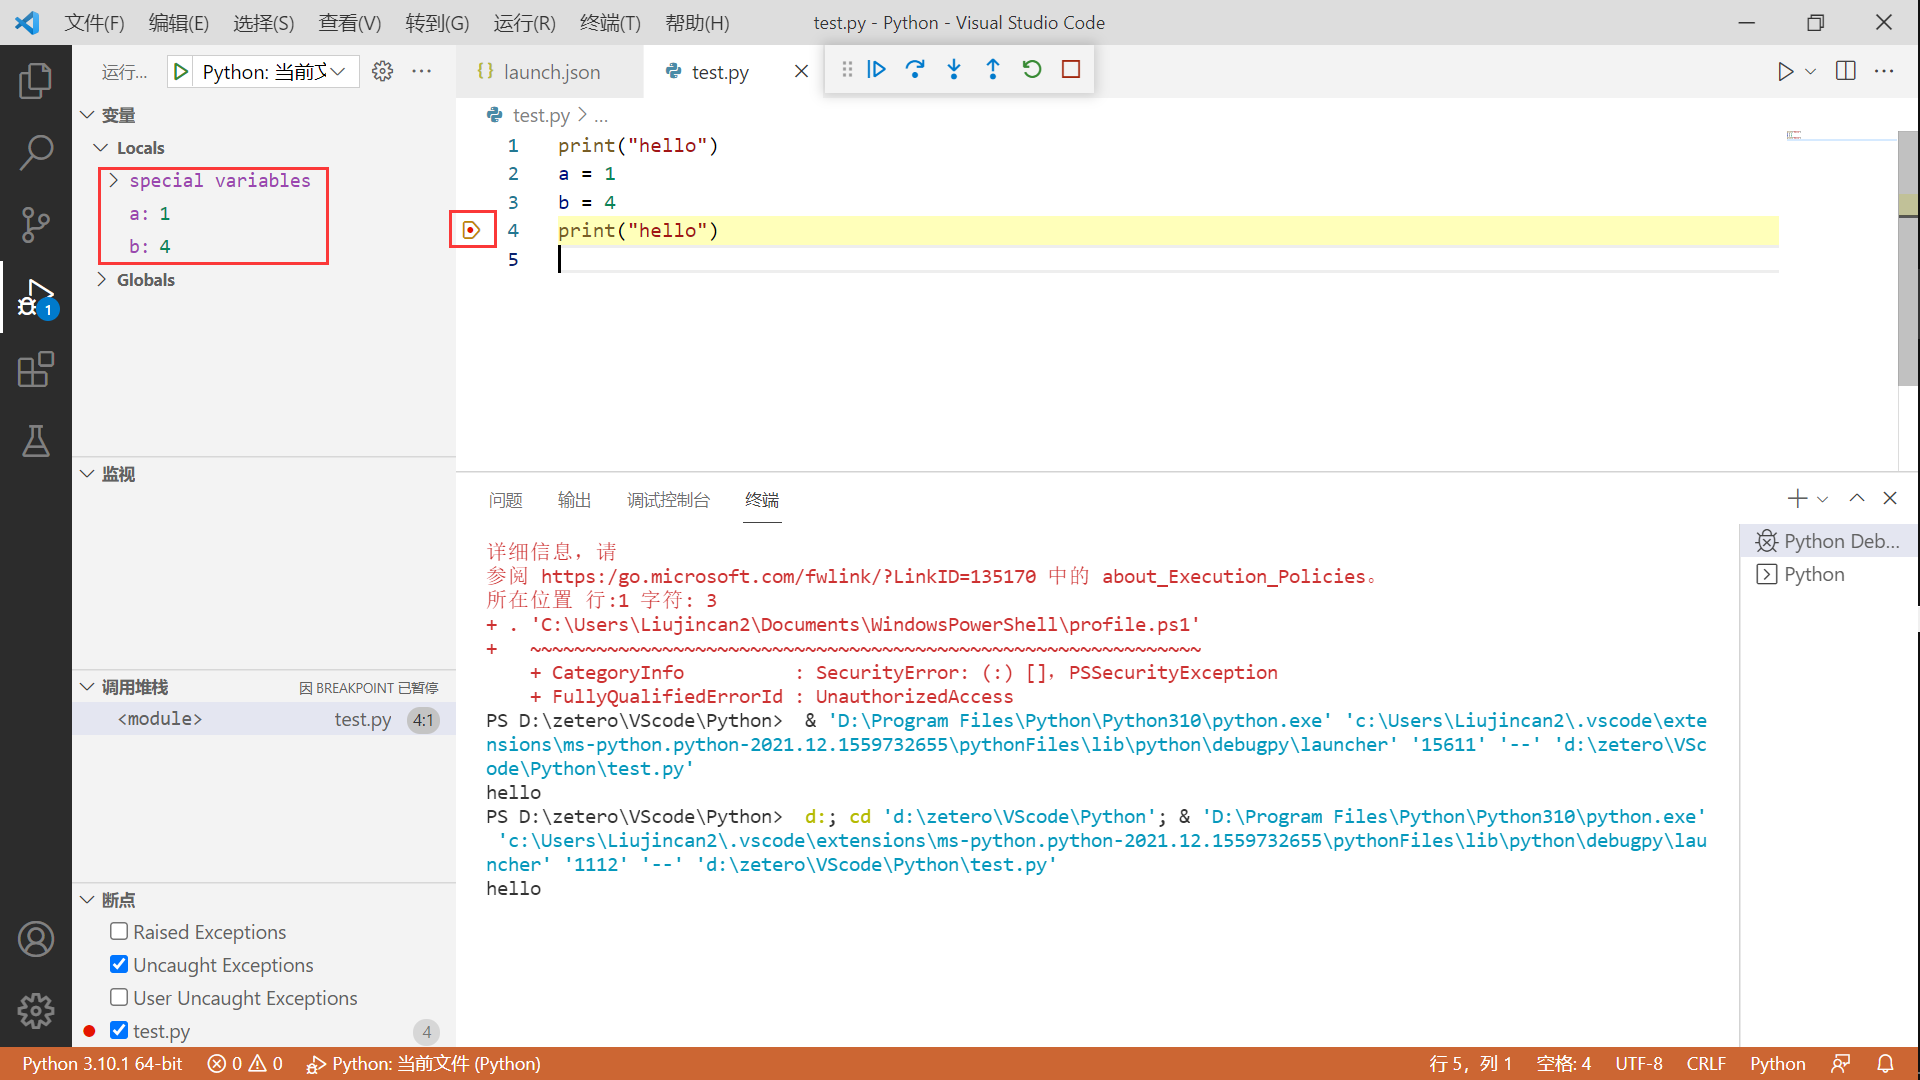The height and width of the screenshot is (1080, 1920).
Task: Open the Testing flask view
Action: click(x=36, y=441)
